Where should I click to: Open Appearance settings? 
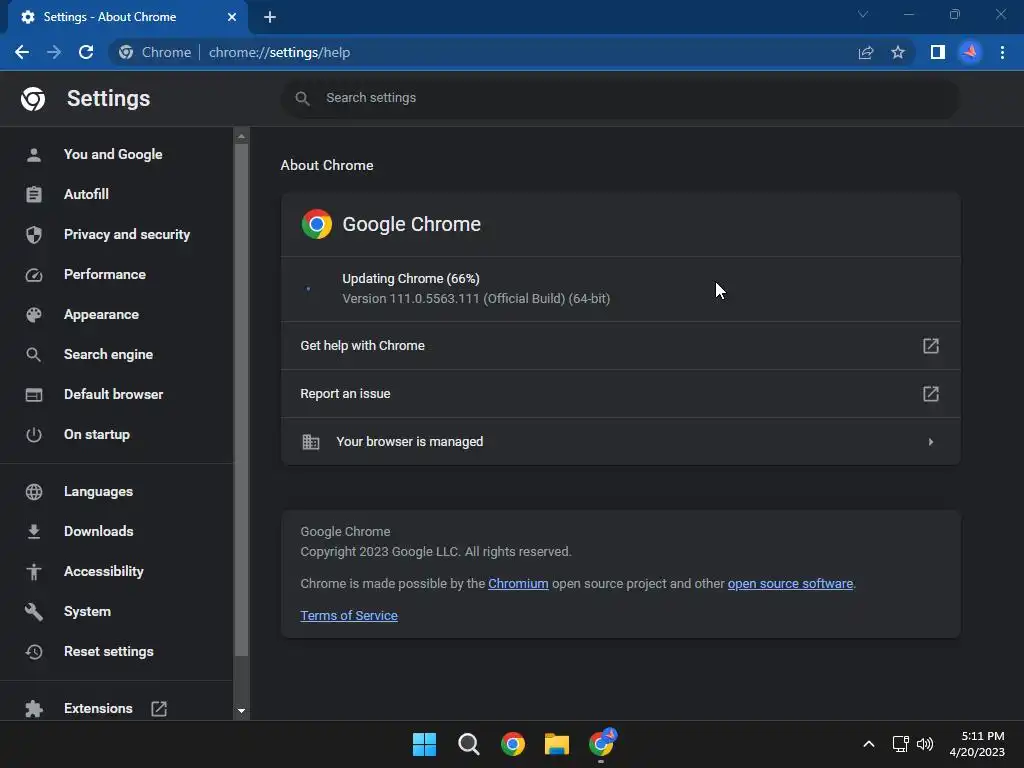(101, 314)
